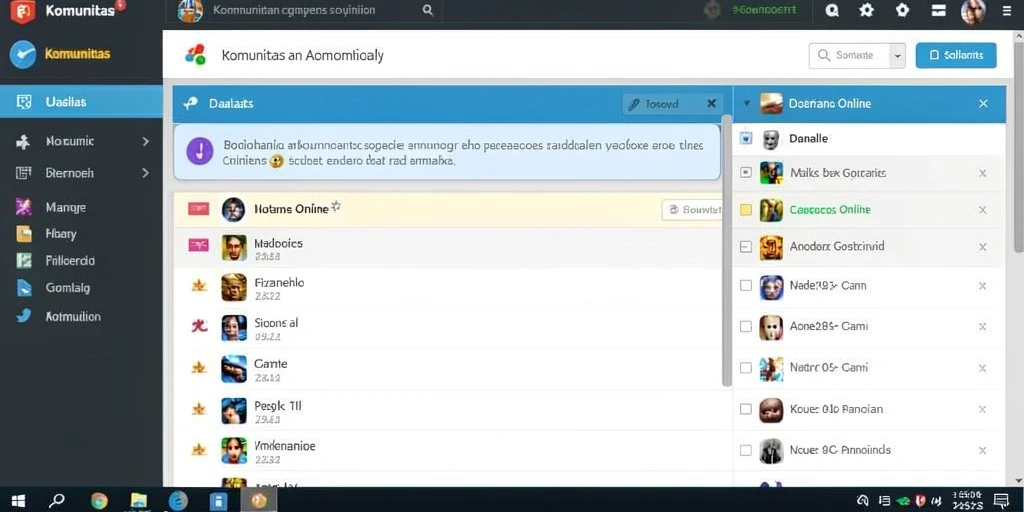
Task: Expand the Nocumic sidebar chevron
Action: 146,141
